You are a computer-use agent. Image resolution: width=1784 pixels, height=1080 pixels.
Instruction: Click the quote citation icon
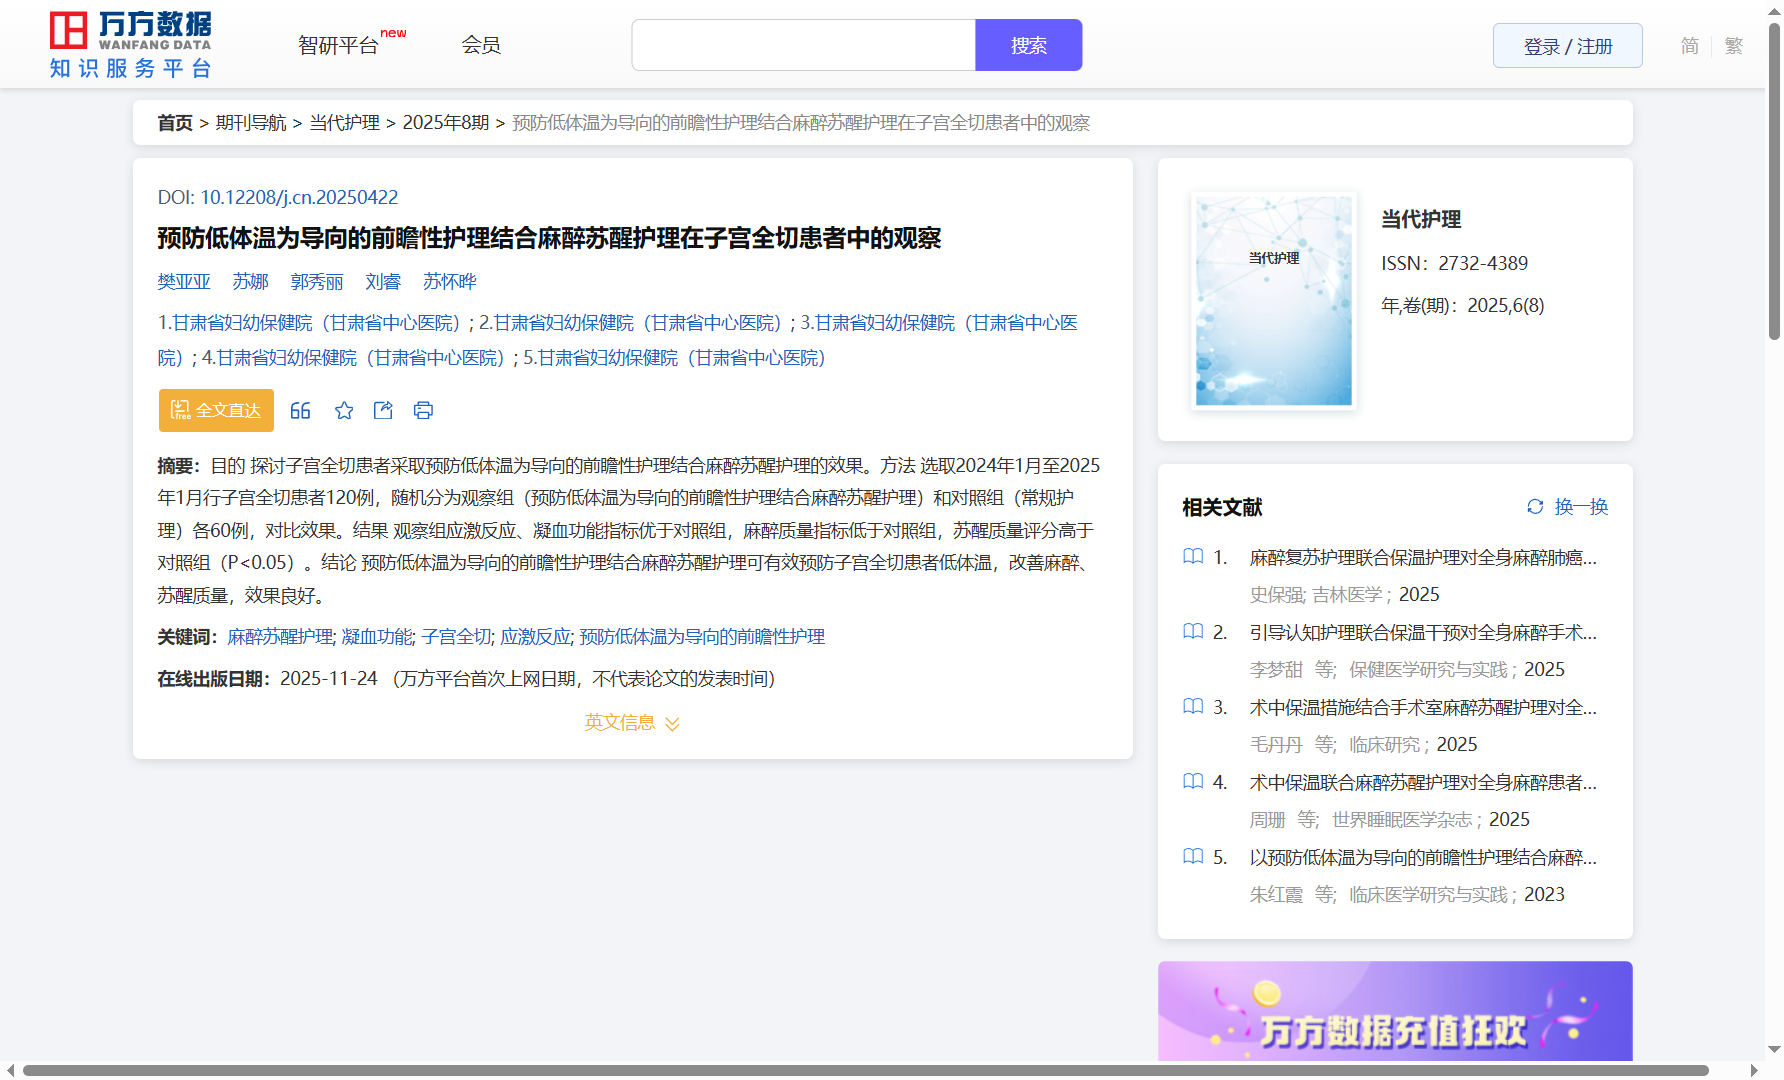point(300,411)
